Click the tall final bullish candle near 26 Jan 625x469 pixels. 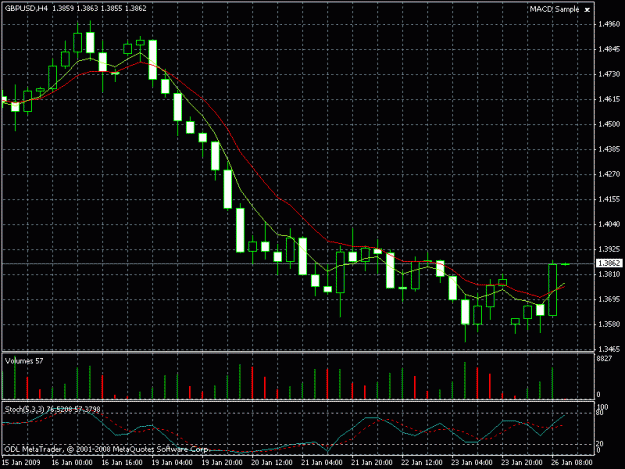click(x=552, y=290)
